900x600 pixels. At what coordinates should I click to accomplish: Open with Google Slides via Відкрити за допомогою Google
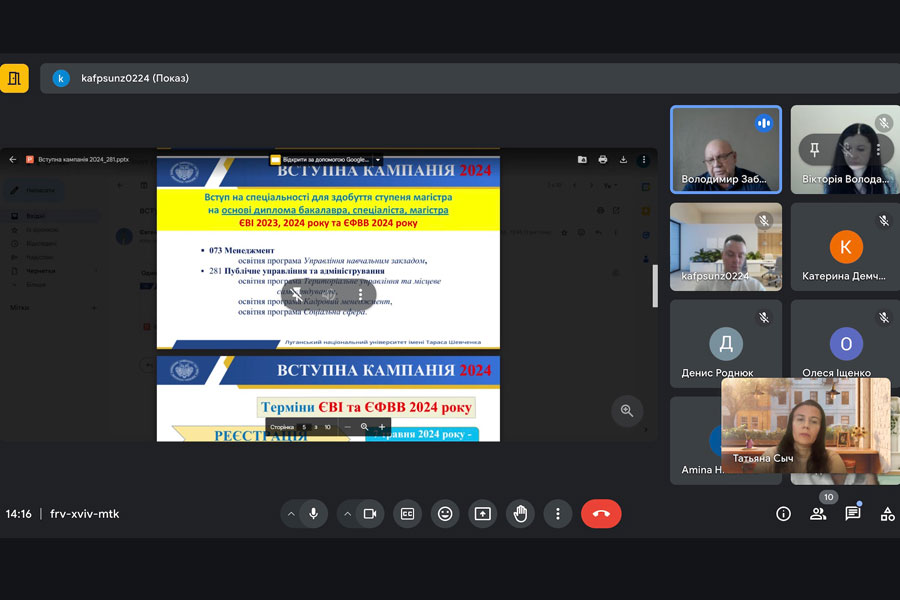click(320, 160)
